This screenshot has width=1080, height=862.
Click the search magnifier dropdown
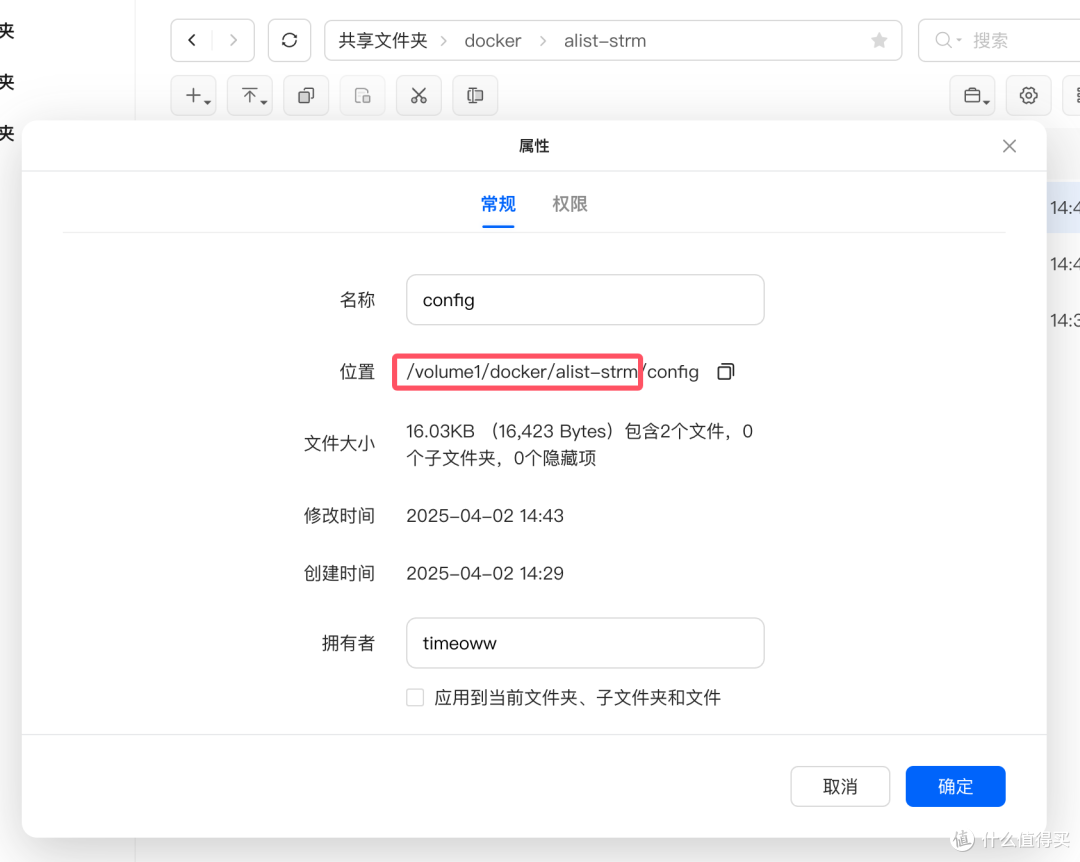[x=948, y=41]
